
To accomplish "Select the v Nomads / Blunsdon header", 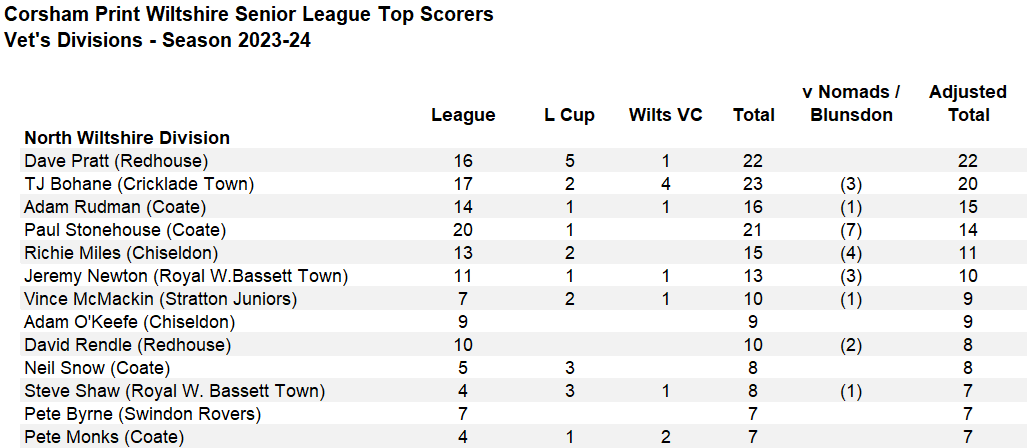I will 851,103.
